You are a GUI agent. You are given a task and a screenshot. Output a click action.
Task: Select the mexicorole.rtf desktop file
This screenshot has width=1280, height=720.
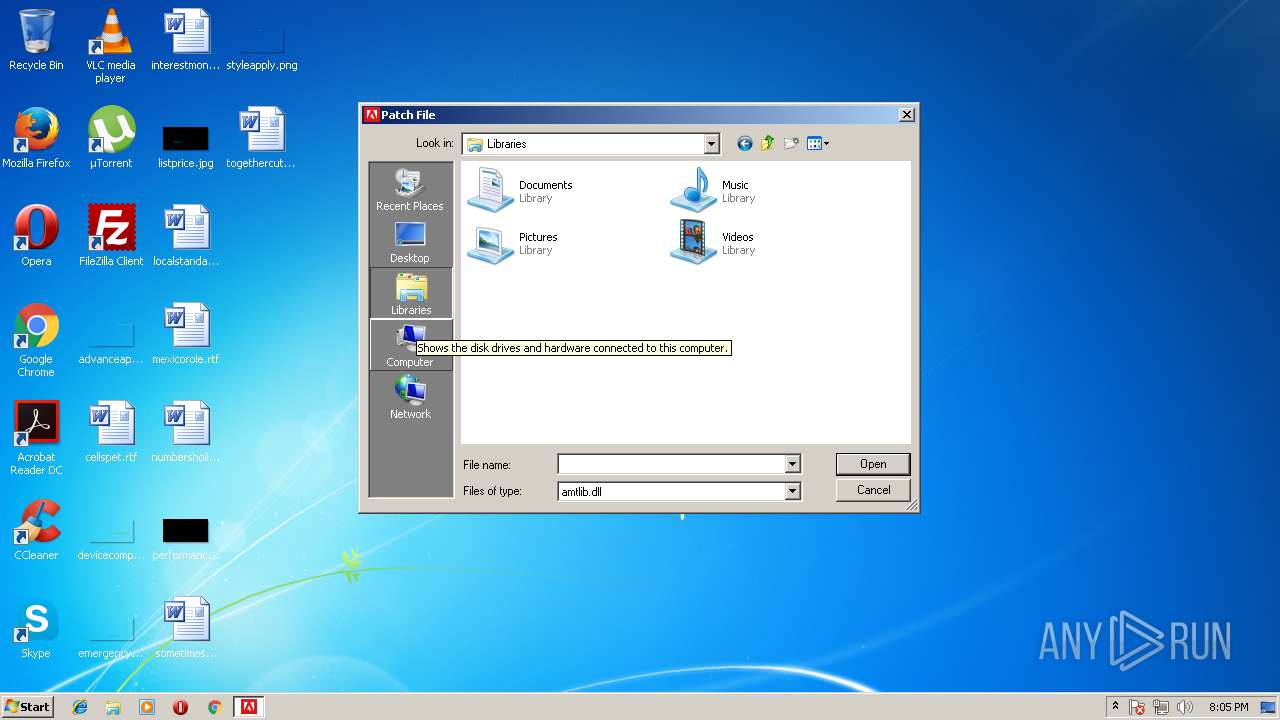tap(185, 334)
